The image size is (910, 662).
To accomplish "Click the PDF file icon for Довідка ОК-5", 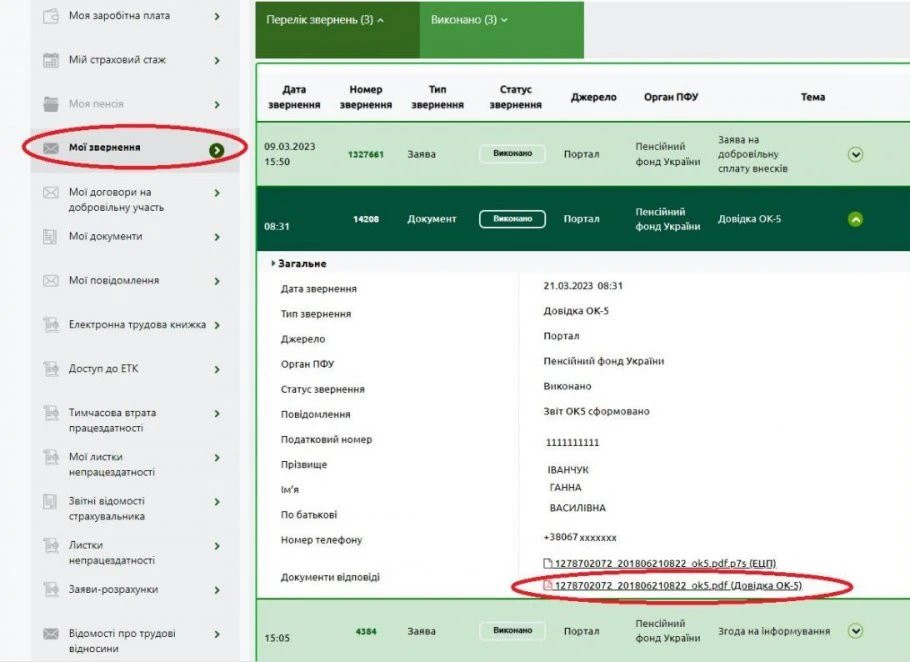I will click(x=547, y=586).
